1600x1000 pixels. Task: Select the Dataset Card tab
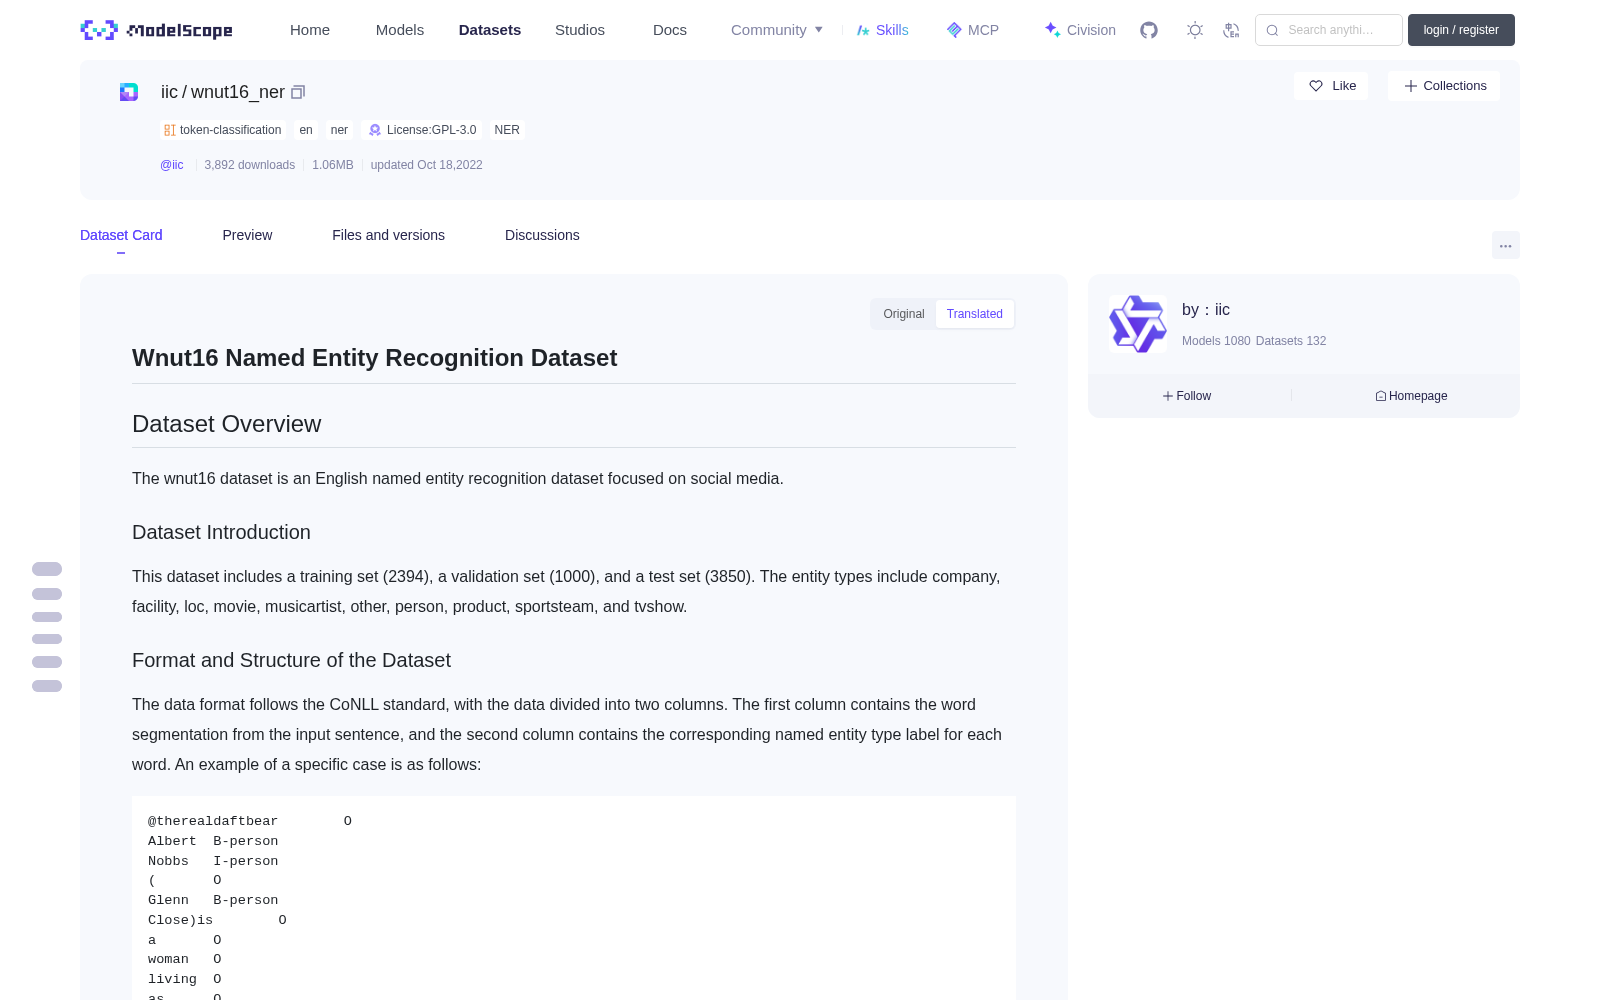point(121,235)
